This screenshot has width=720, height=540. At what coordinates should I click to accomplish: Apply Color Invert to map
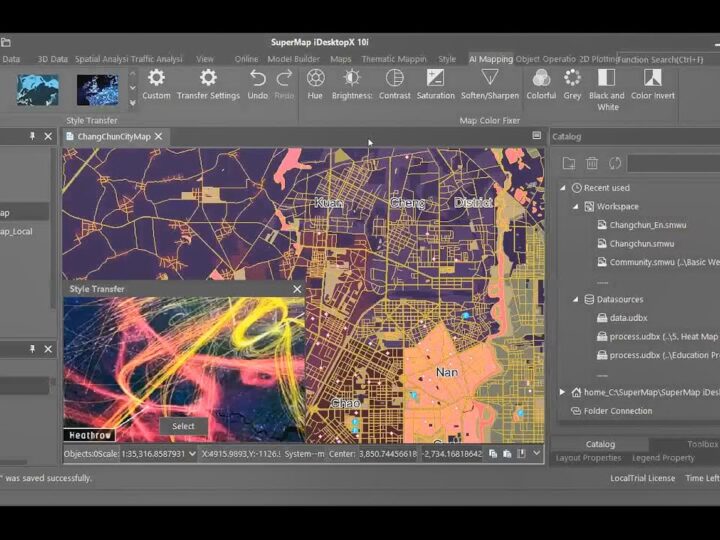[x=652, y=84]
